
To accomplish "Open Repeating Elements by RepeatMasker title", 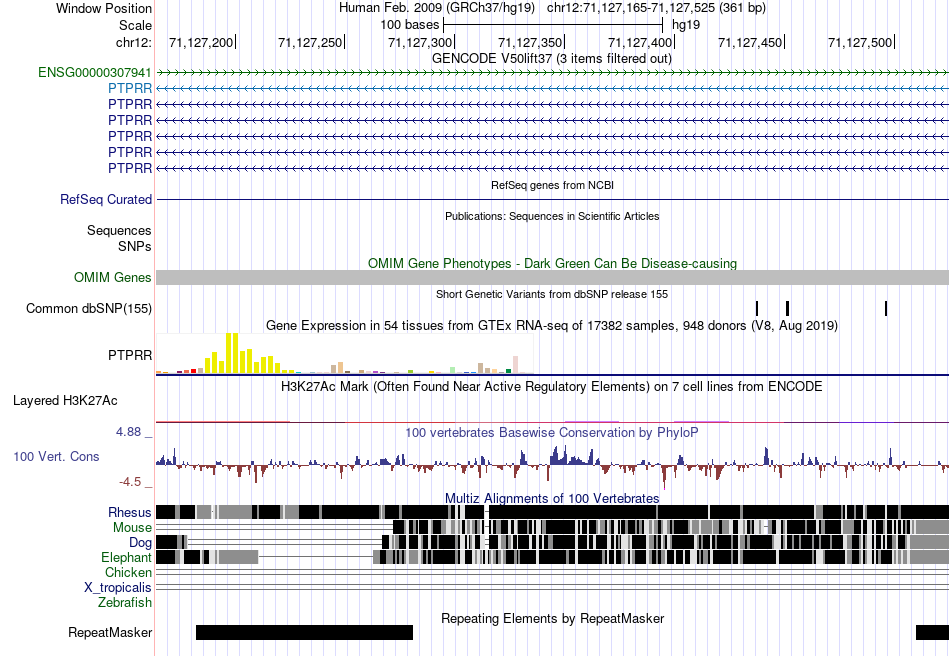I will pos(552,618).
